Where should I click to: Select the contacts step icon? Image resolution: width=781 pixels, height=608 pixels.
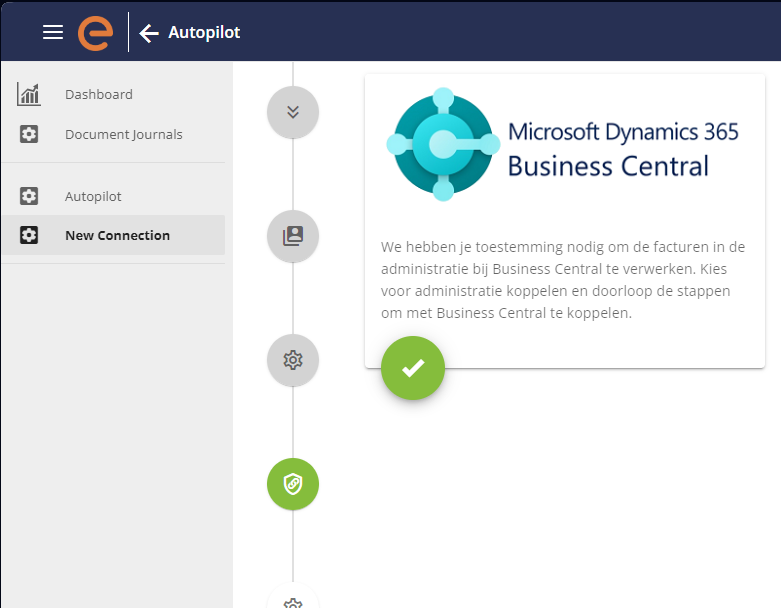(x=293, y=236)
